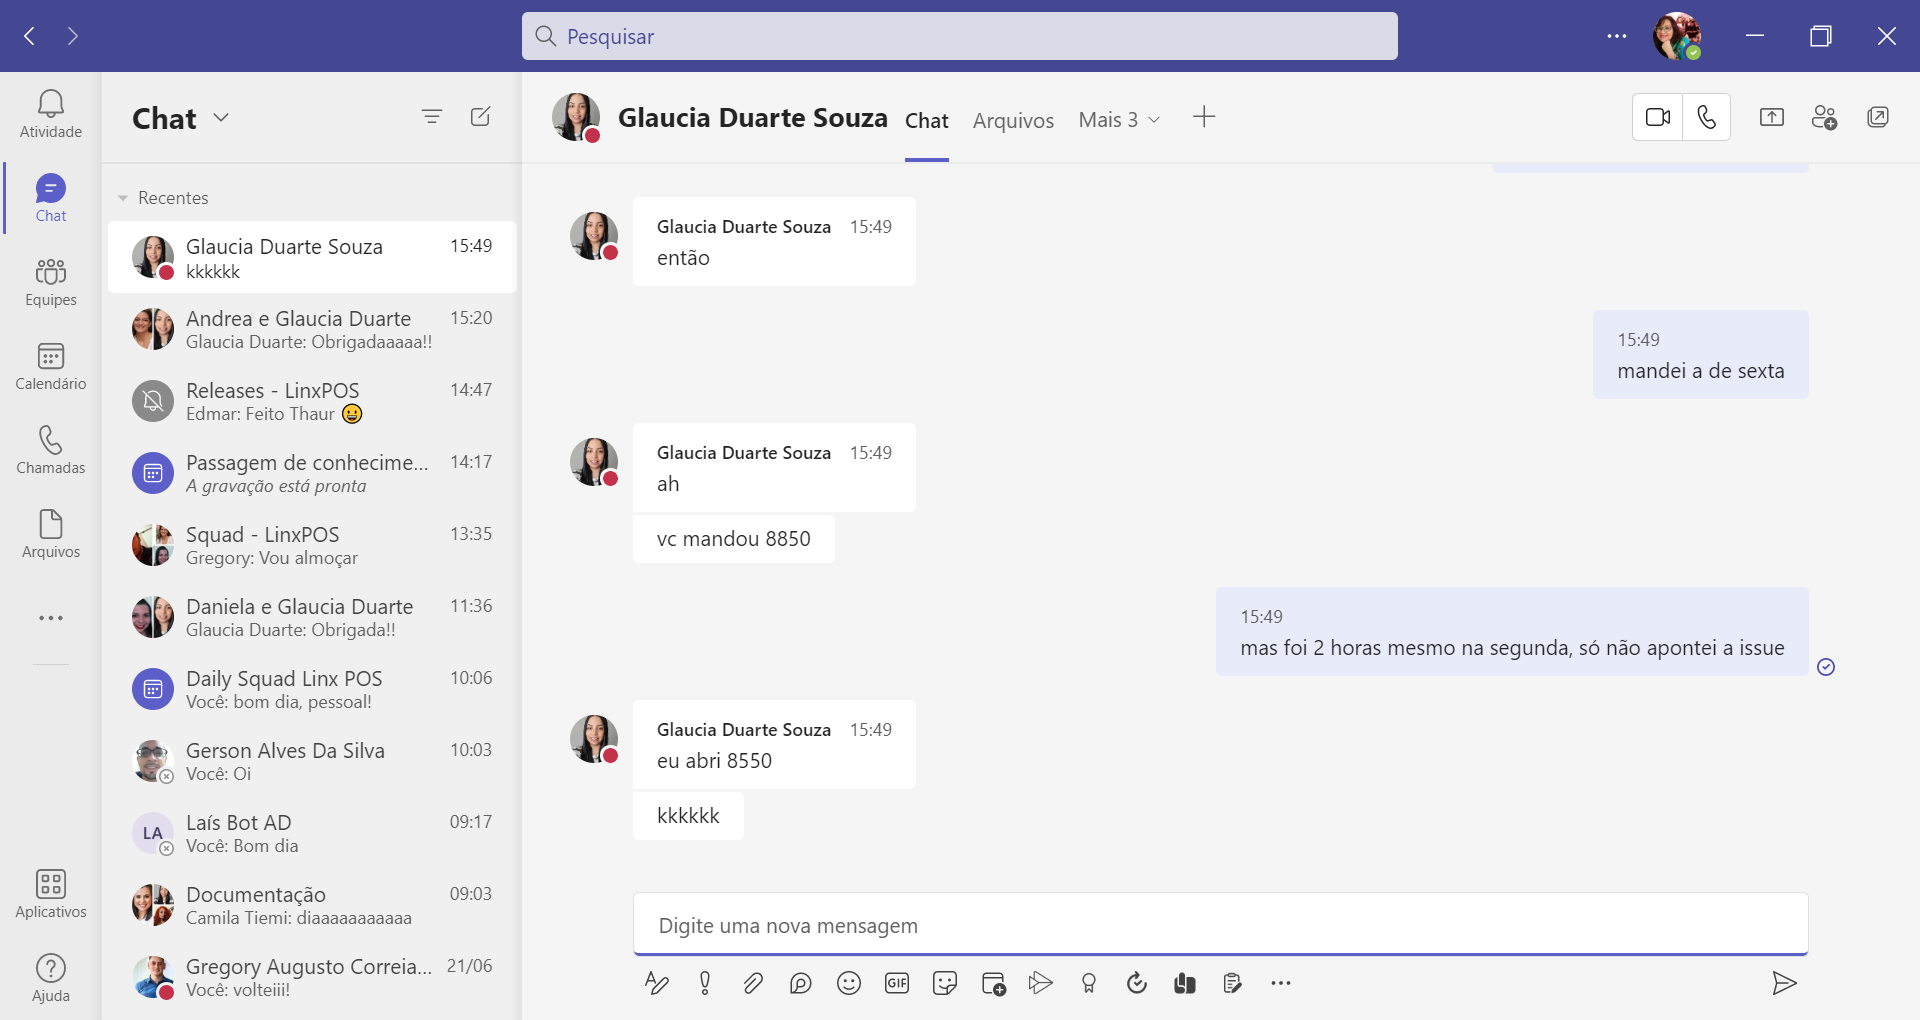The height and width of the screenshot is (1020, 1920).
Task: Collapse the Recentes section
Action: tap(123, 198)
